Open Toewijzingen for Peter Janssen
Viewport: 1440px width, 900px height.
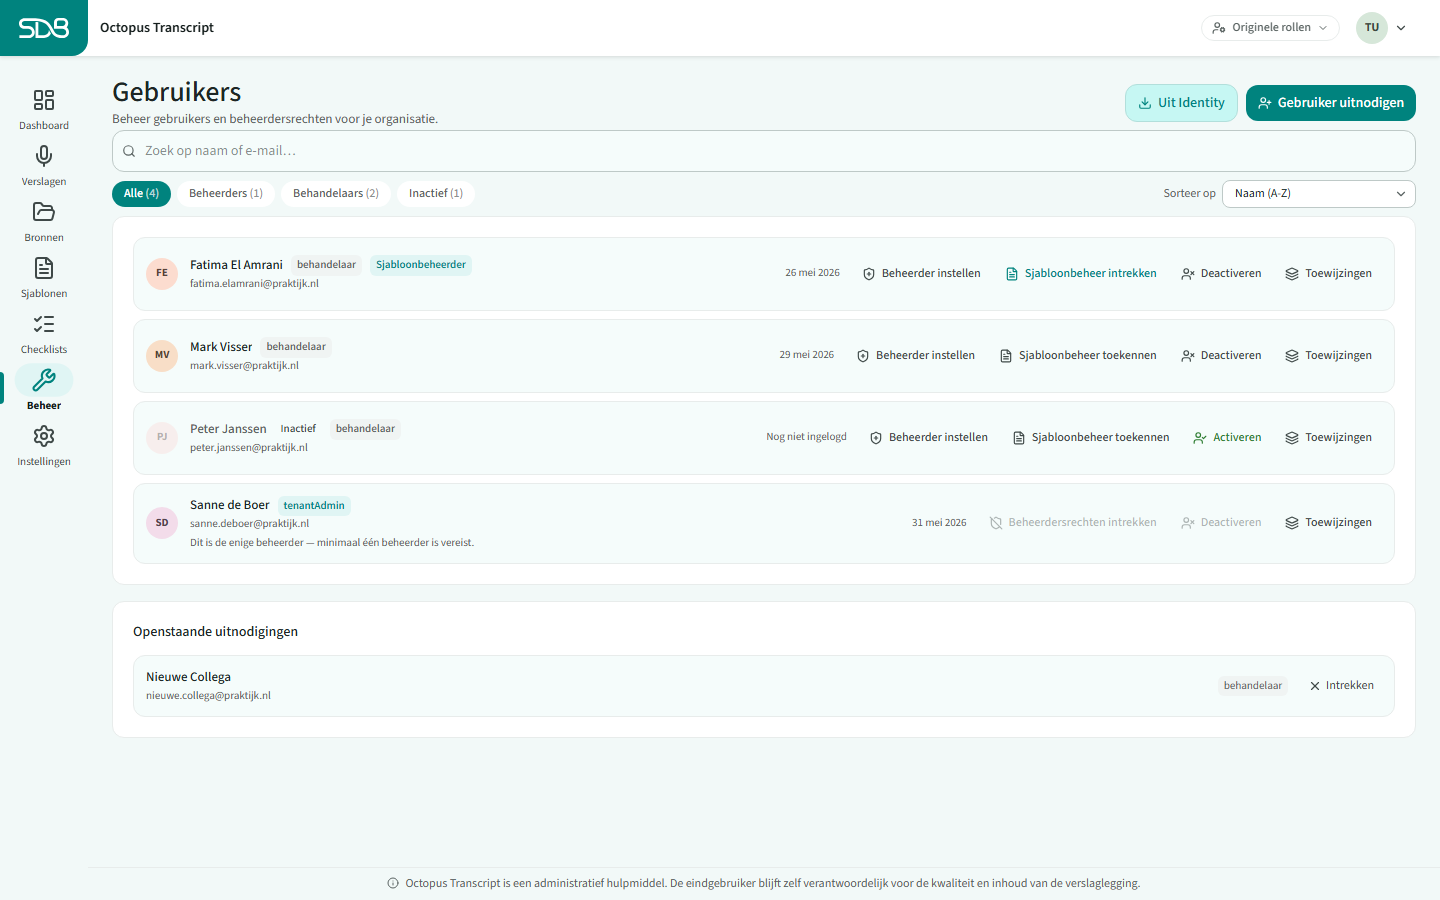[x=1328, y=438]
